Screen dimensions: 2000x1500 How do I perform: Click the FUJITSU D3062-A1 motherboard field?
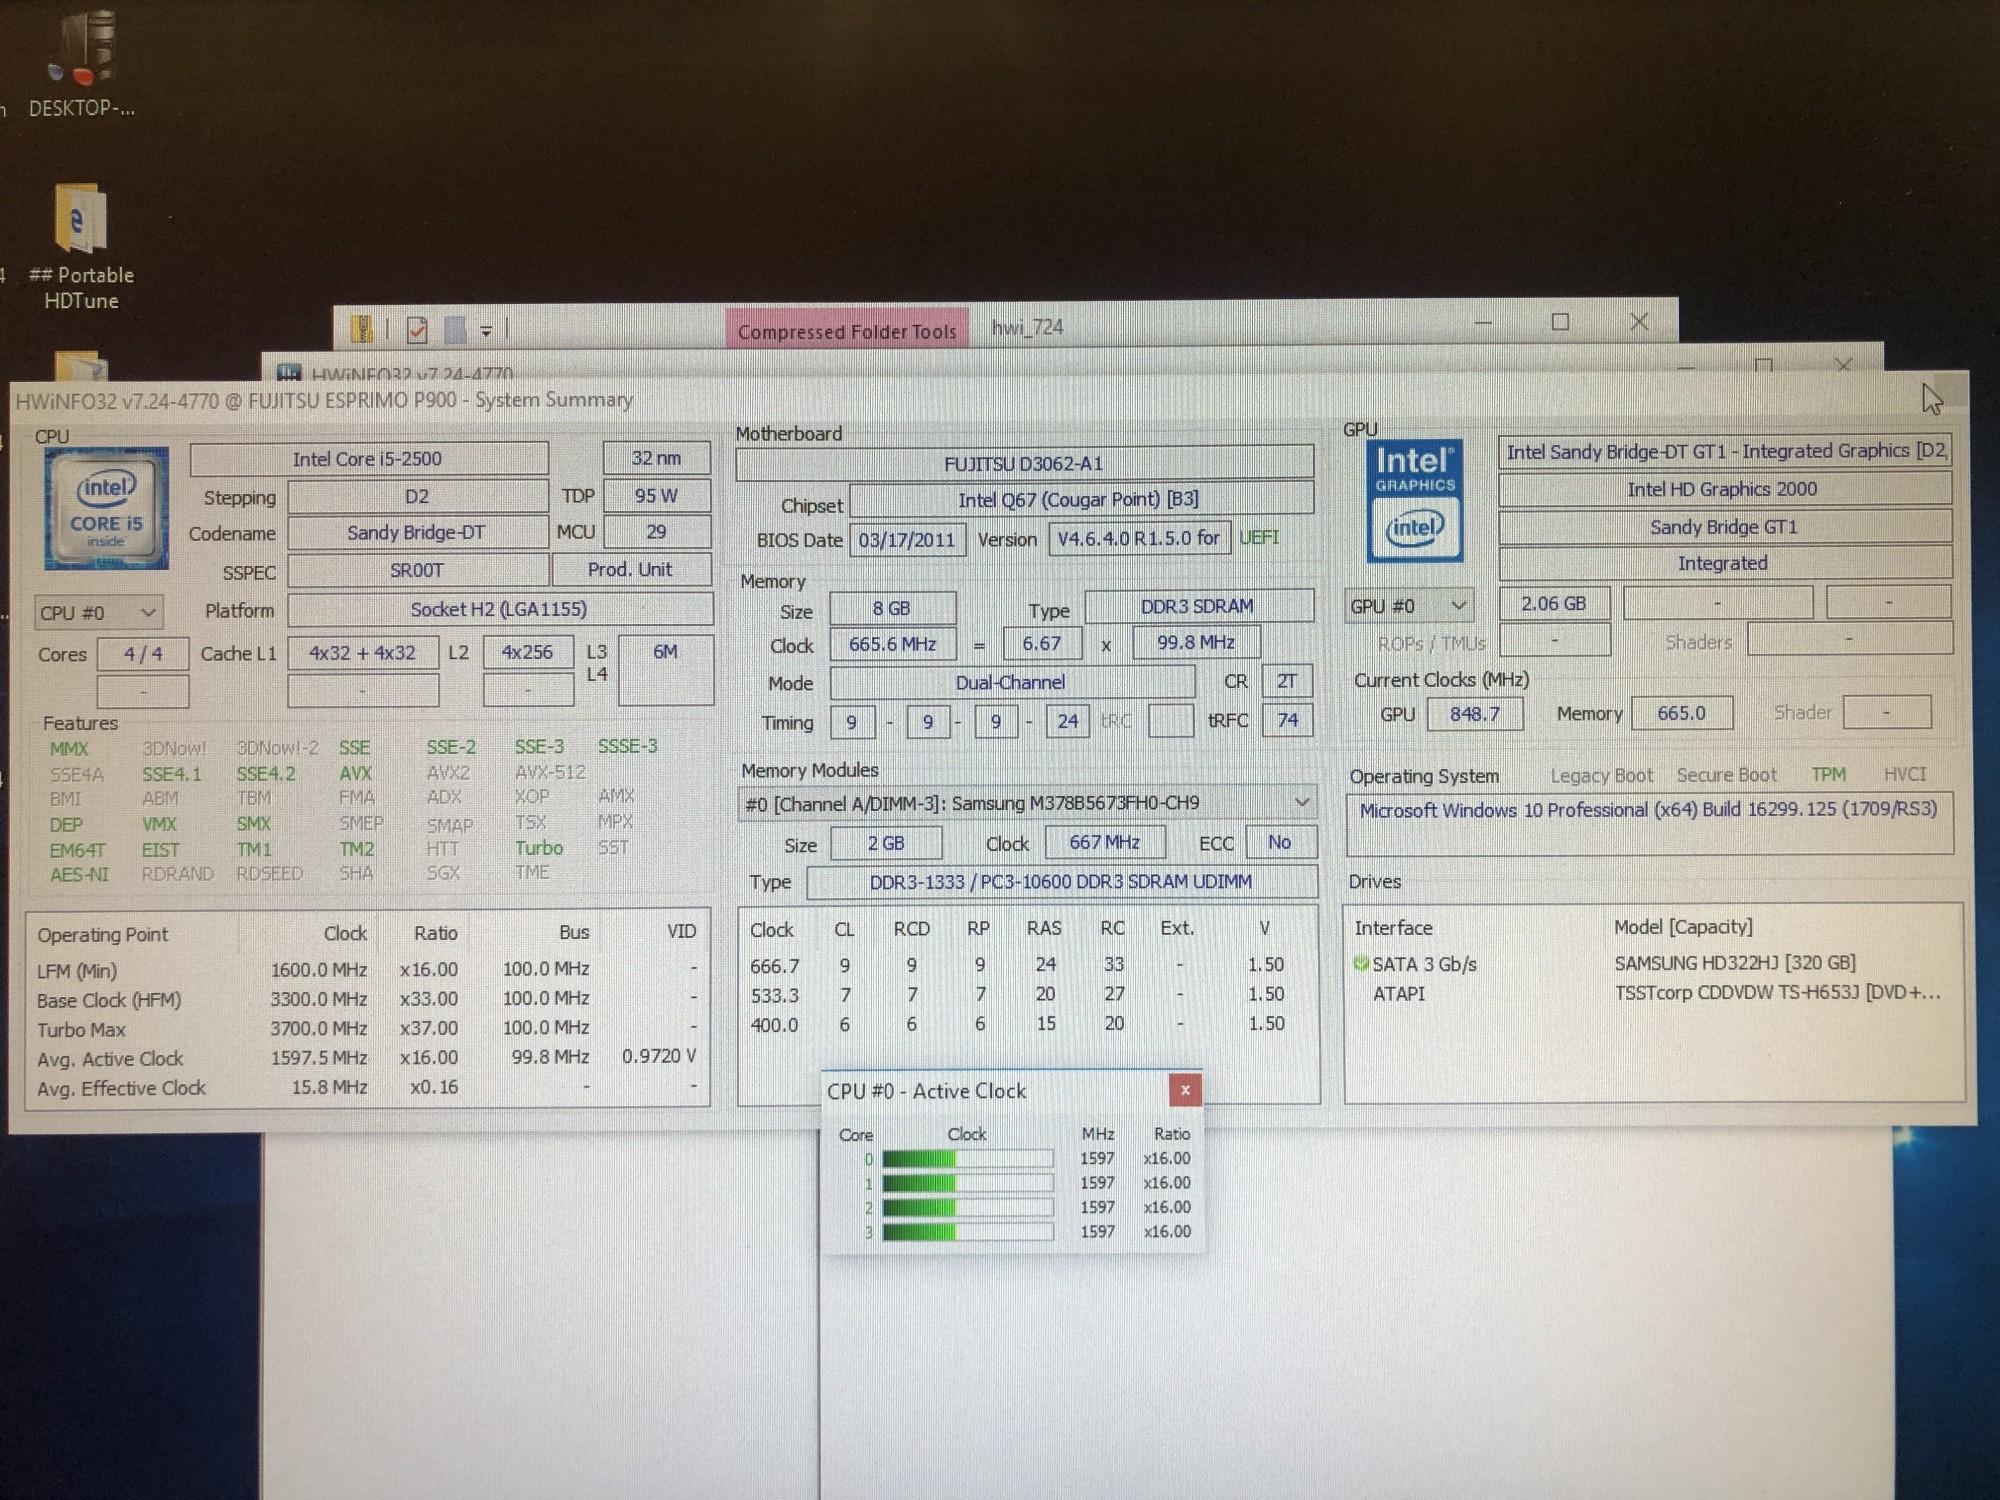[1024, 464]
